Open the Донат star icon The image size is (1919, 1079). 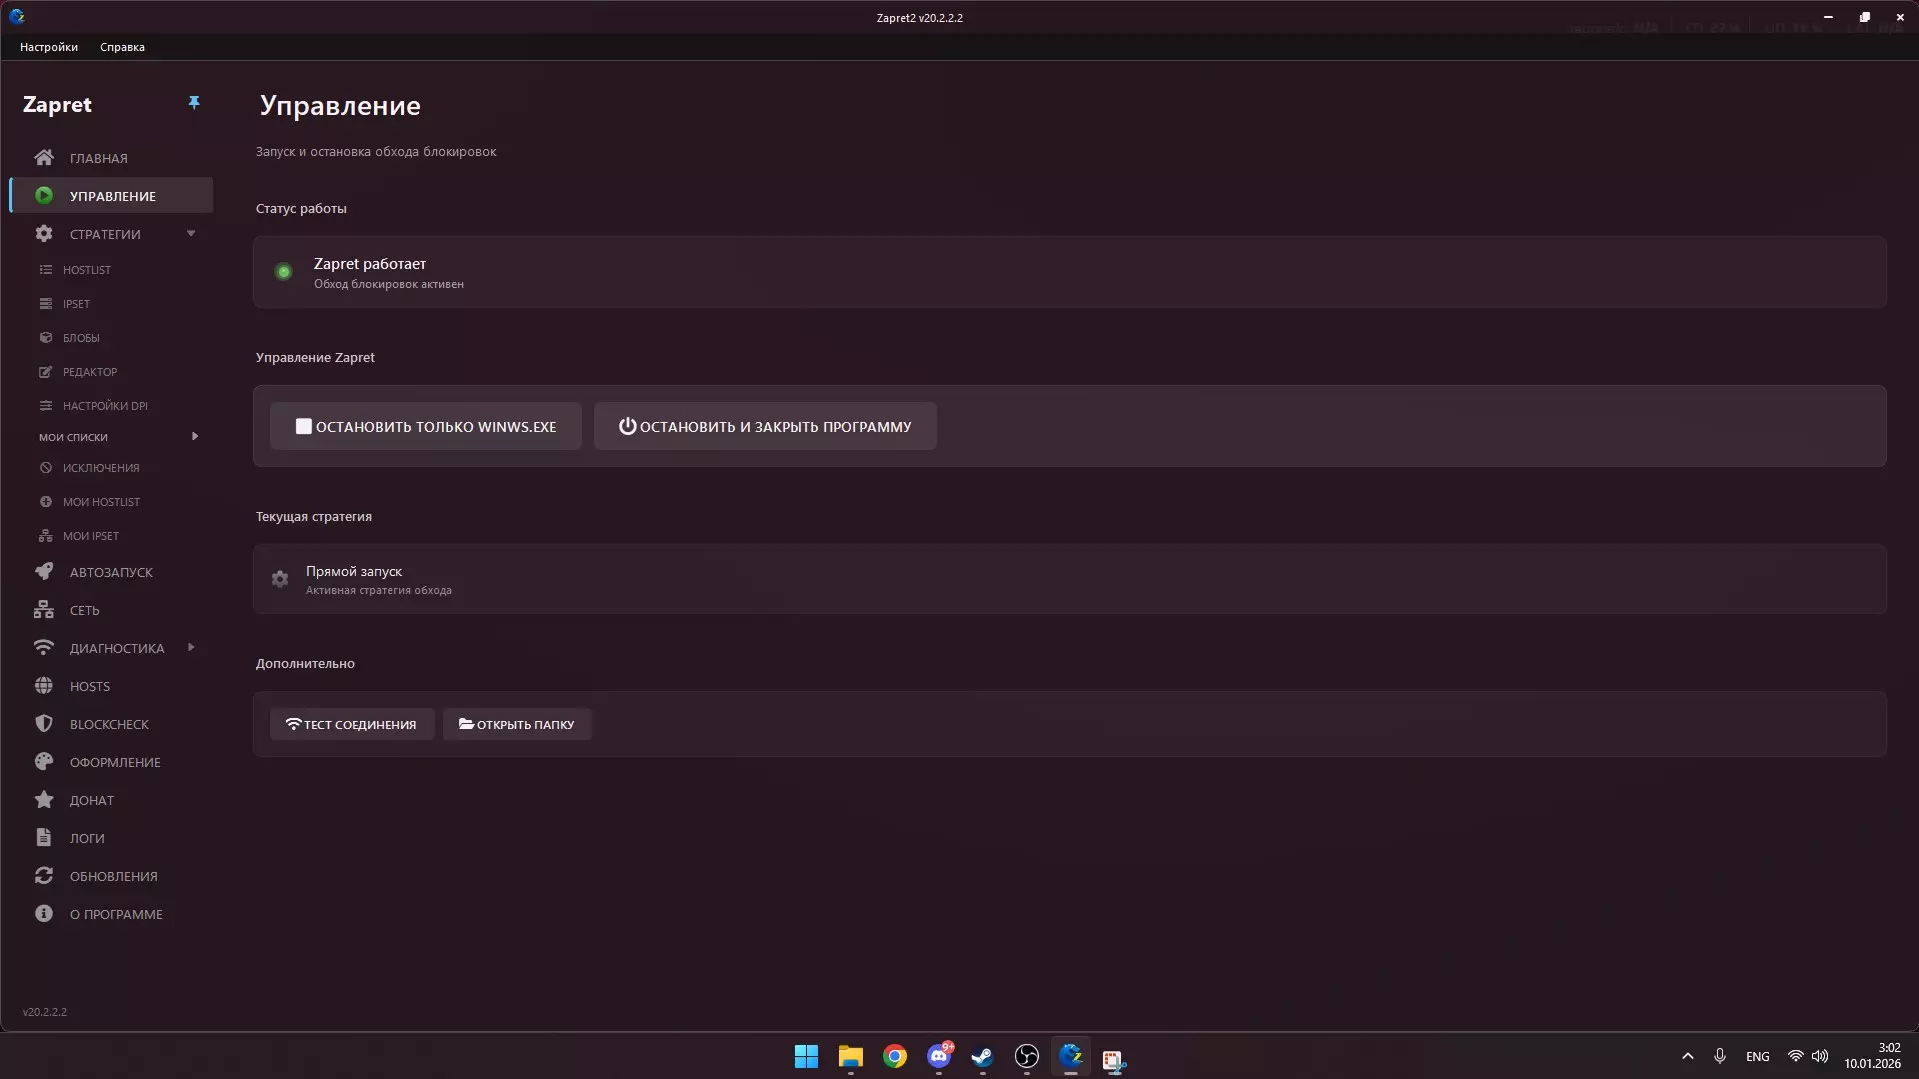pyautogui.click(x=44, y=800)
